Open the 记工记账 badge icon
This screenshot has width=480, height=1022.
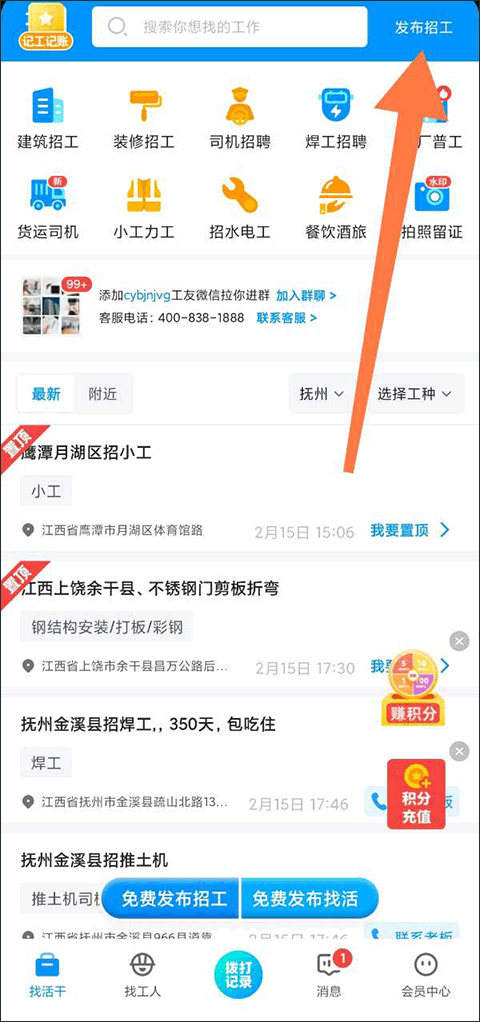click(x=45, y=26)
